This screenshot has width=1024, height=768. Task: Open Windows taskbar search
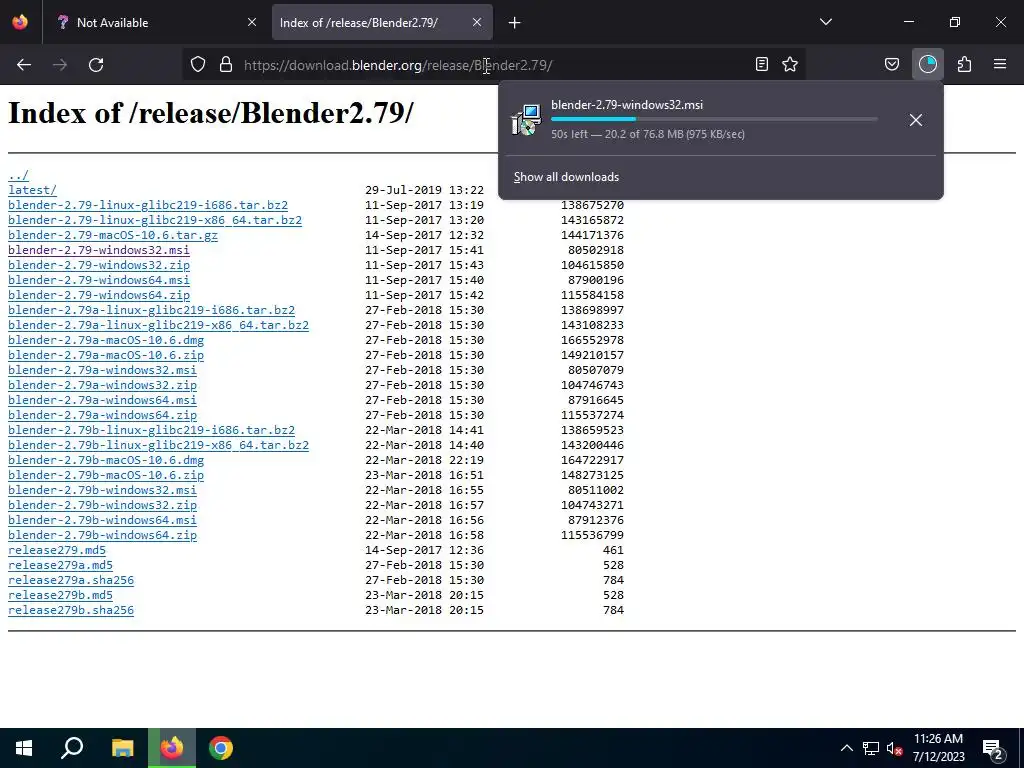tap(72, 748)
